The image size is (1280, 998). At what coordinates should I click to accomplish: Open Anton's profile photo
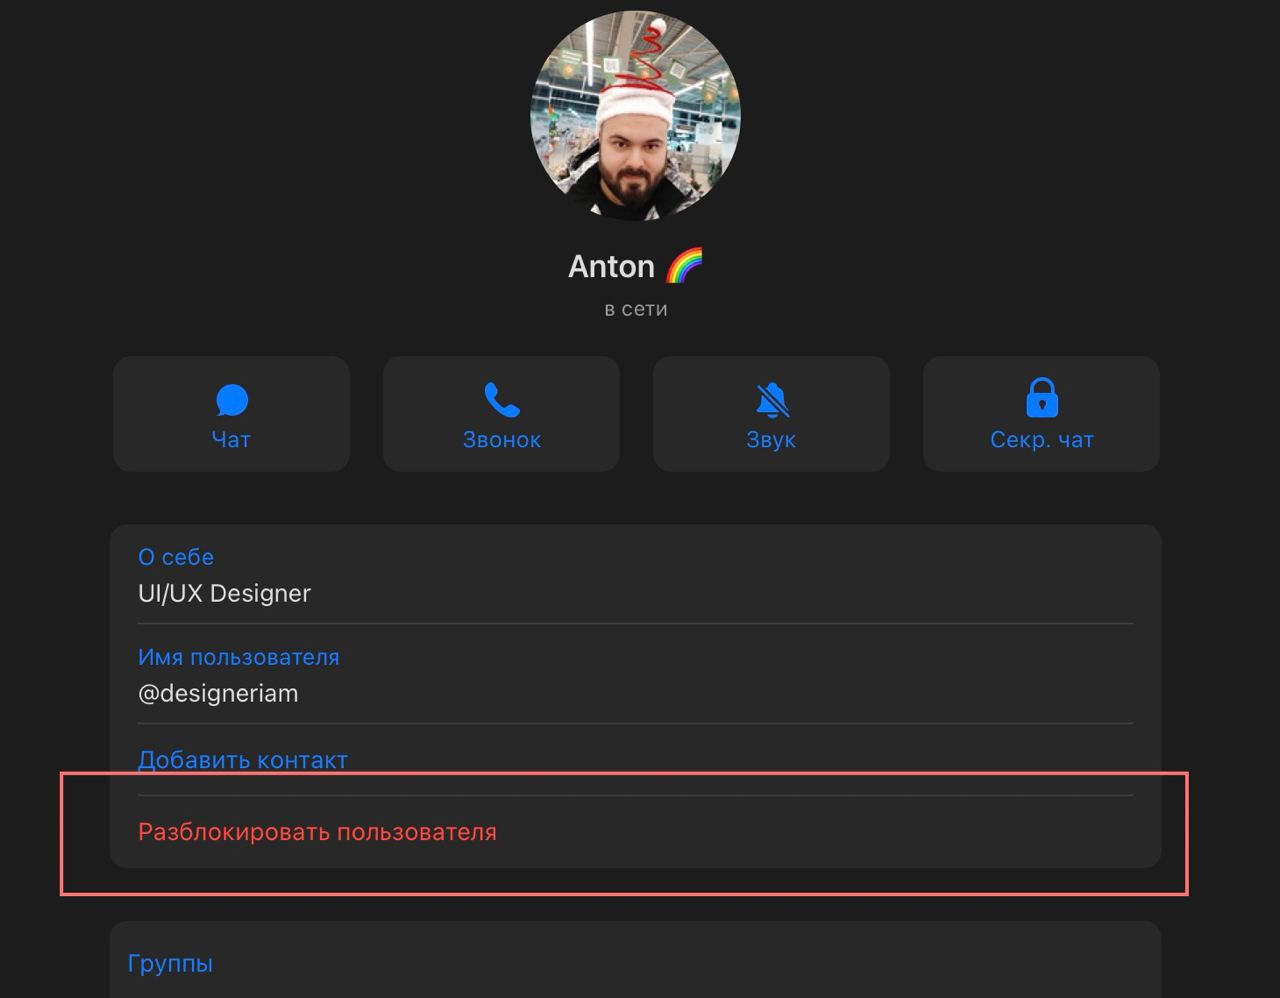635,116
